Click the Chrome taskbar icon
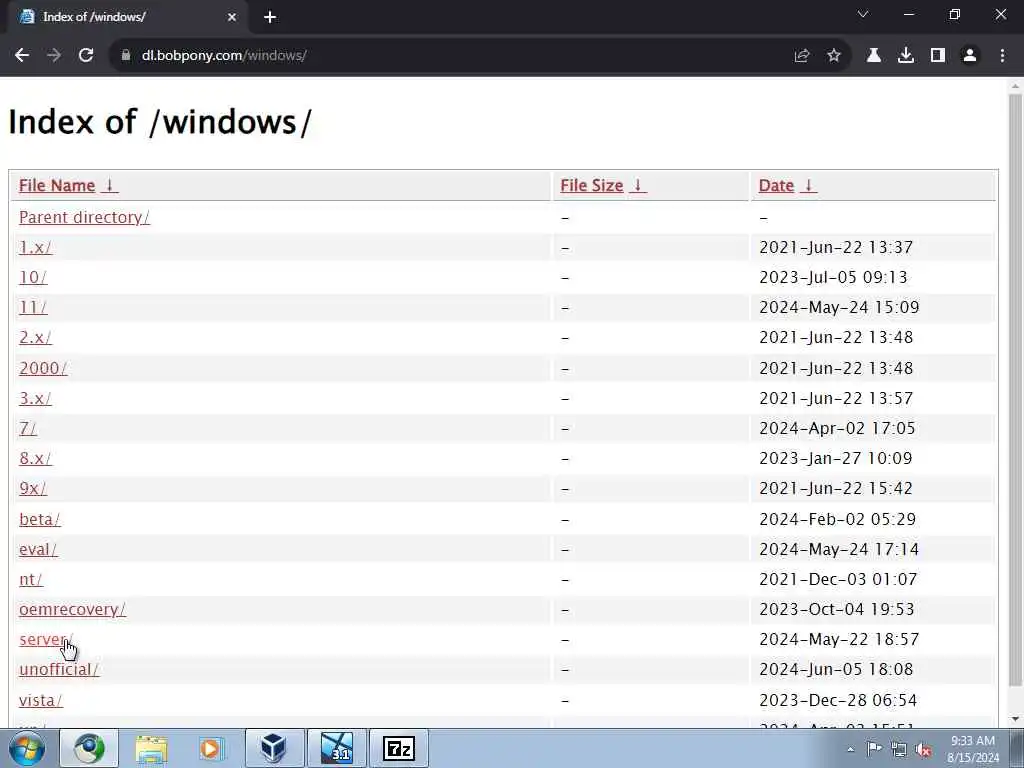1024x768 pixels. (x=89, y=748)
